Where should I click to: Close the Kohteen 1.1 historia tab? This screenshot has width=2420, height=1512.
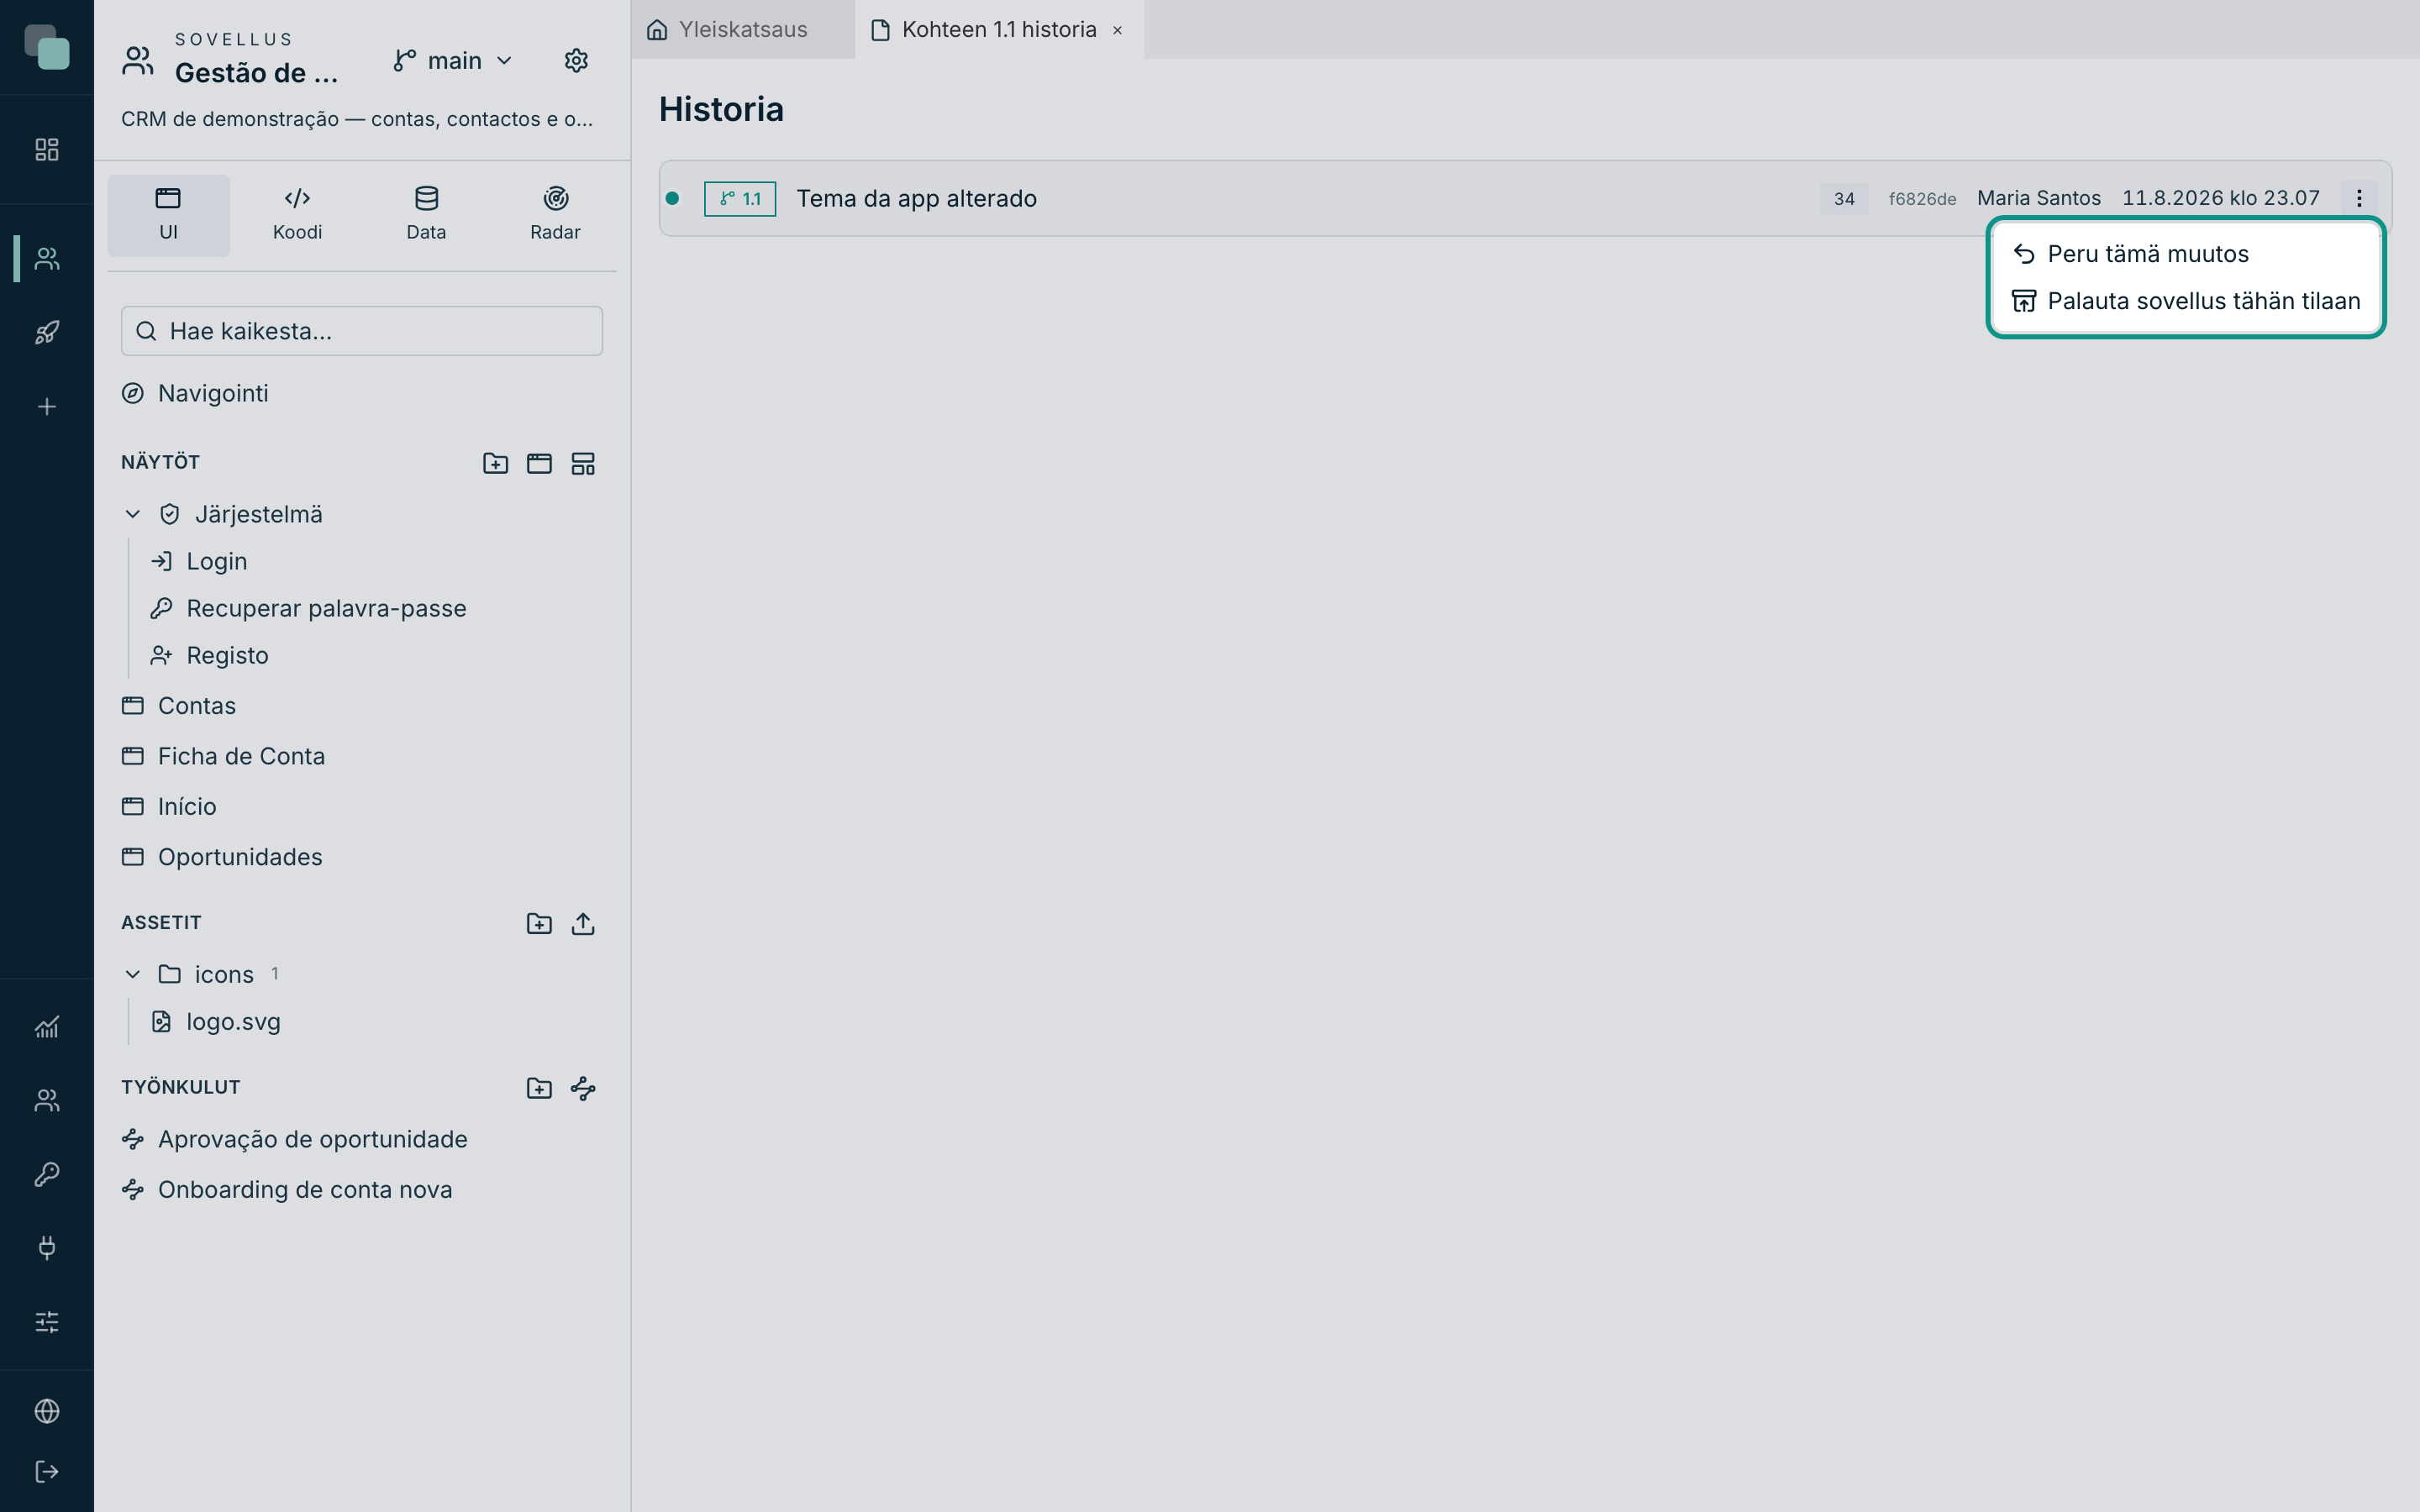coord(1118,30)
